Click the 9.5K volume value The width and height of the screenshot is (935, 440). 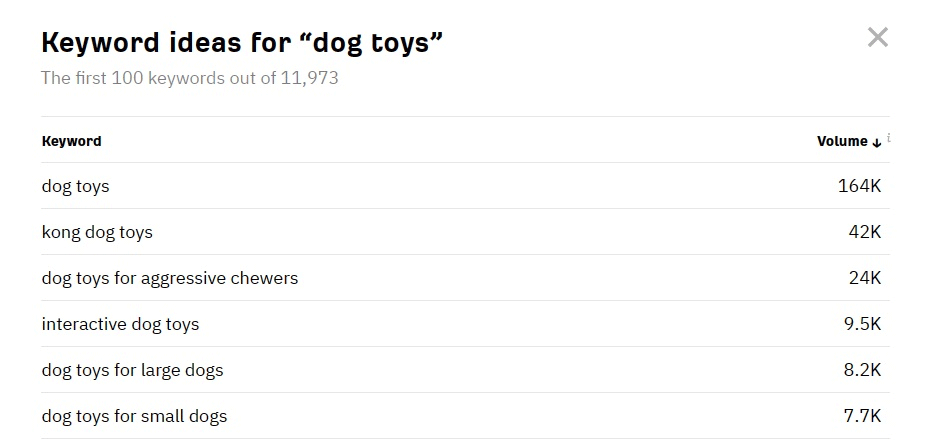pos(862,324)
